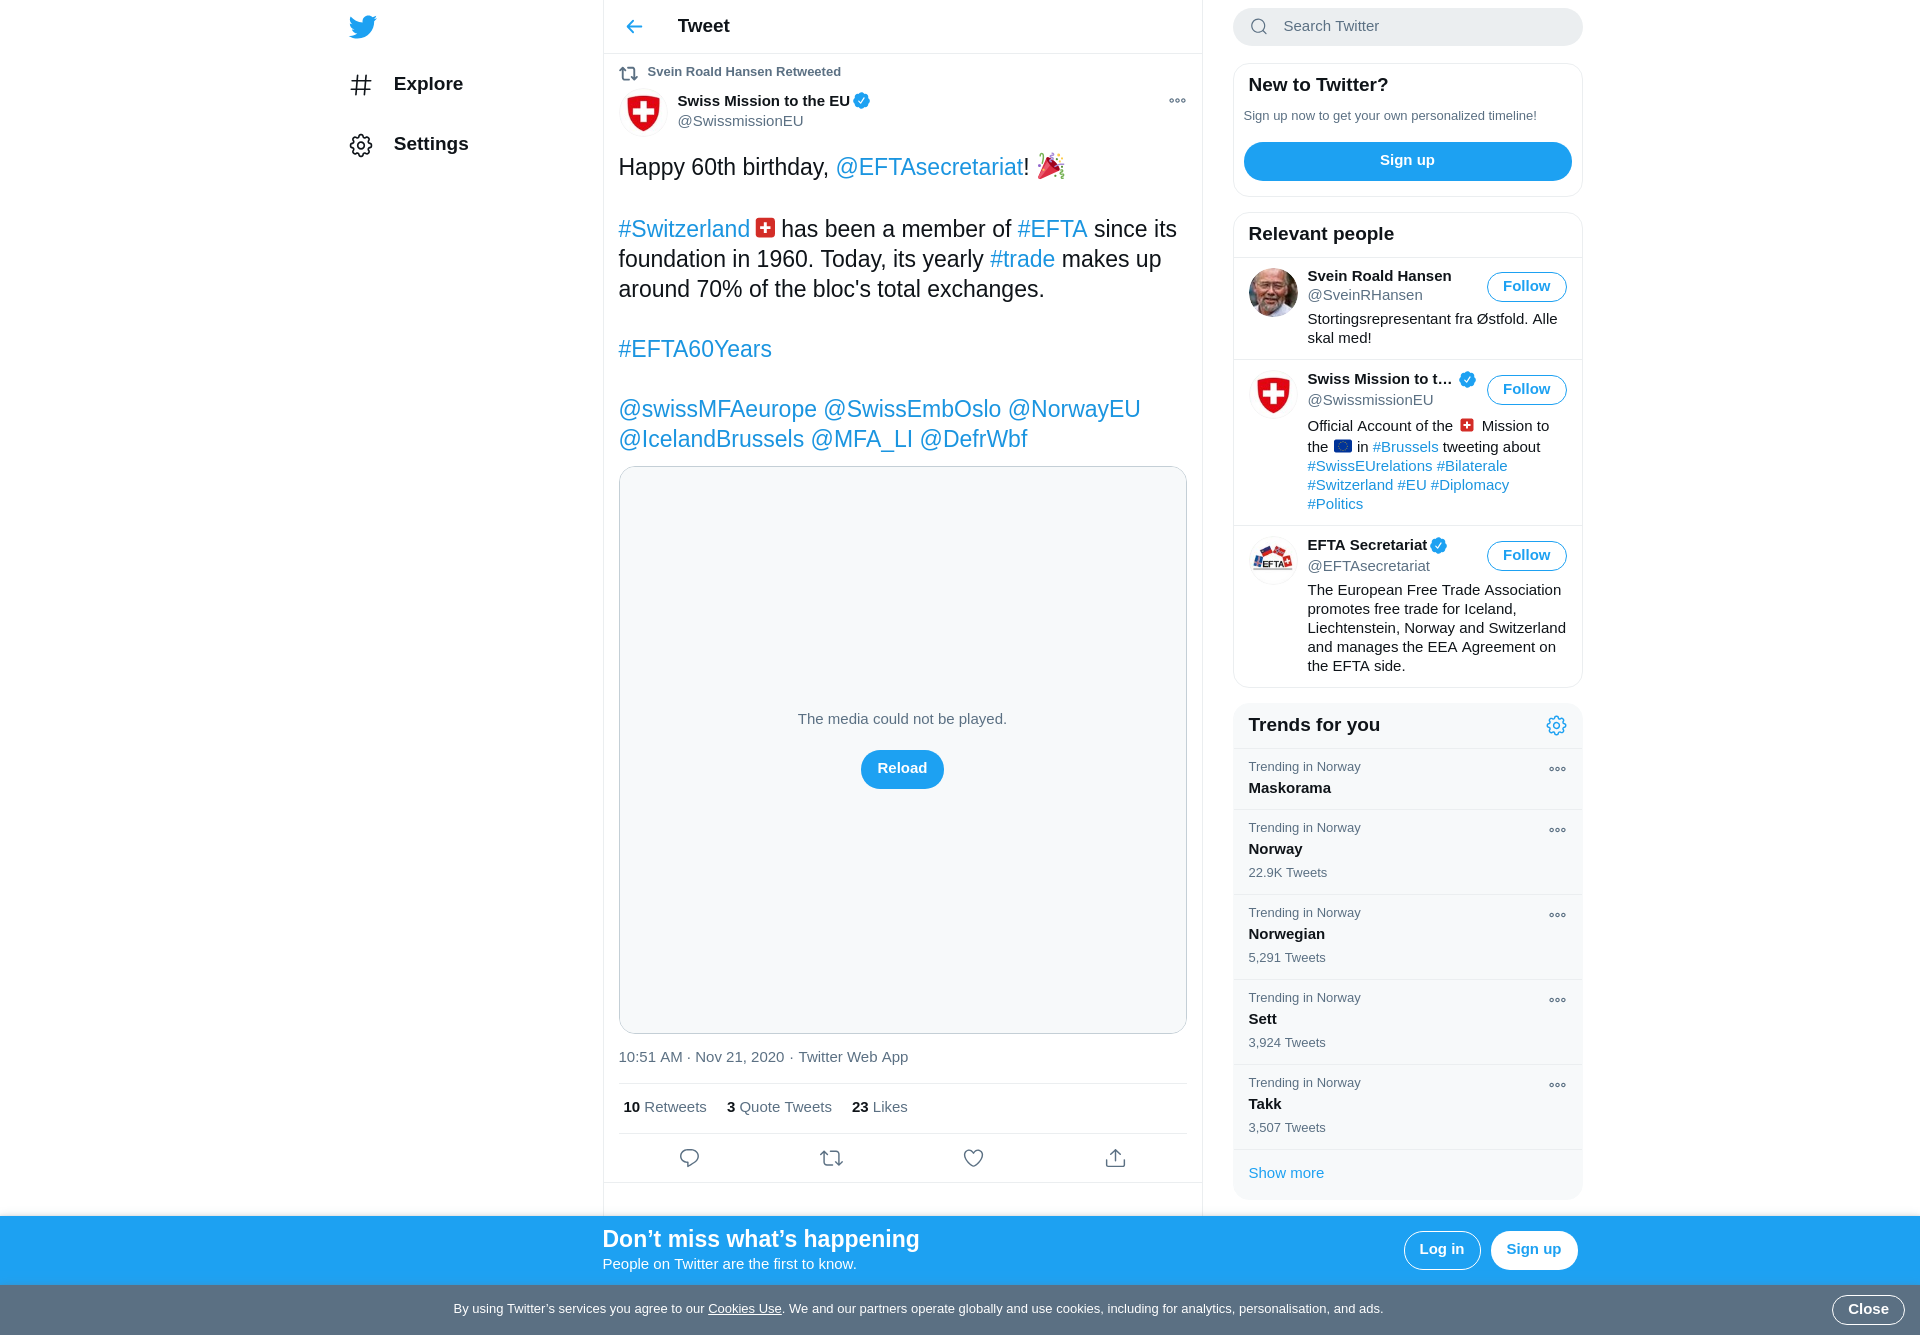This screenshot has width=1920, height=1335.
Task: Open Explore in the sidebar
Action: [x=406, y=84]
